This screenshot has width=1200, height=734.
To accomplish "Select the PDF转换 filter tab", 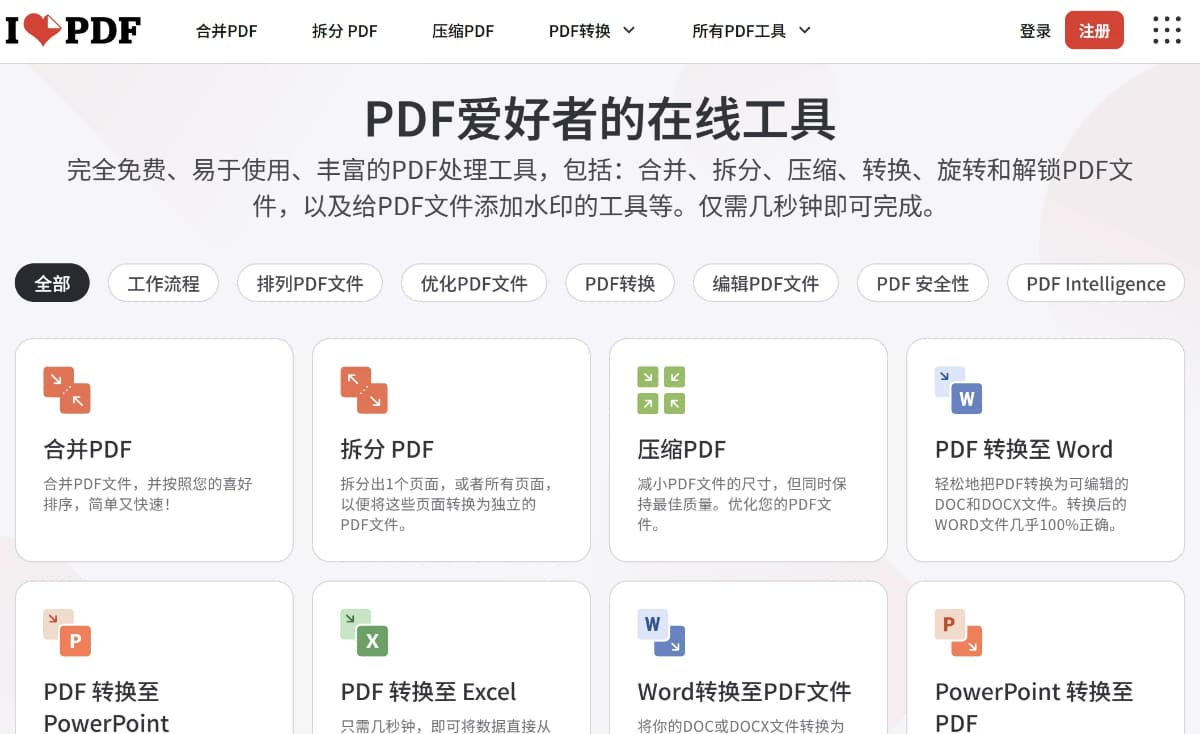I will (620, 283).
